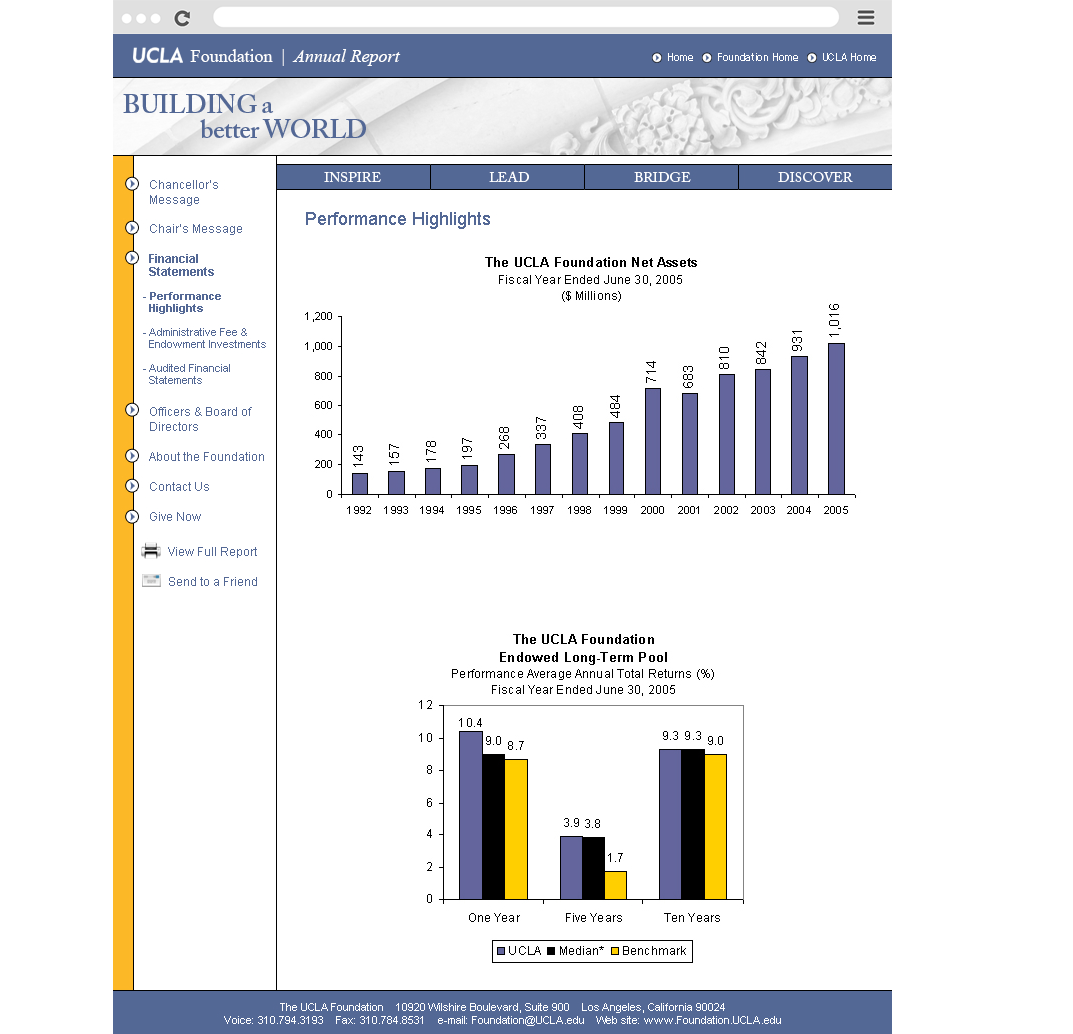This screenshot has width=1073, height=1034.
Task: Select the BRIDGE navigation tab
Action: click(661, 177)
